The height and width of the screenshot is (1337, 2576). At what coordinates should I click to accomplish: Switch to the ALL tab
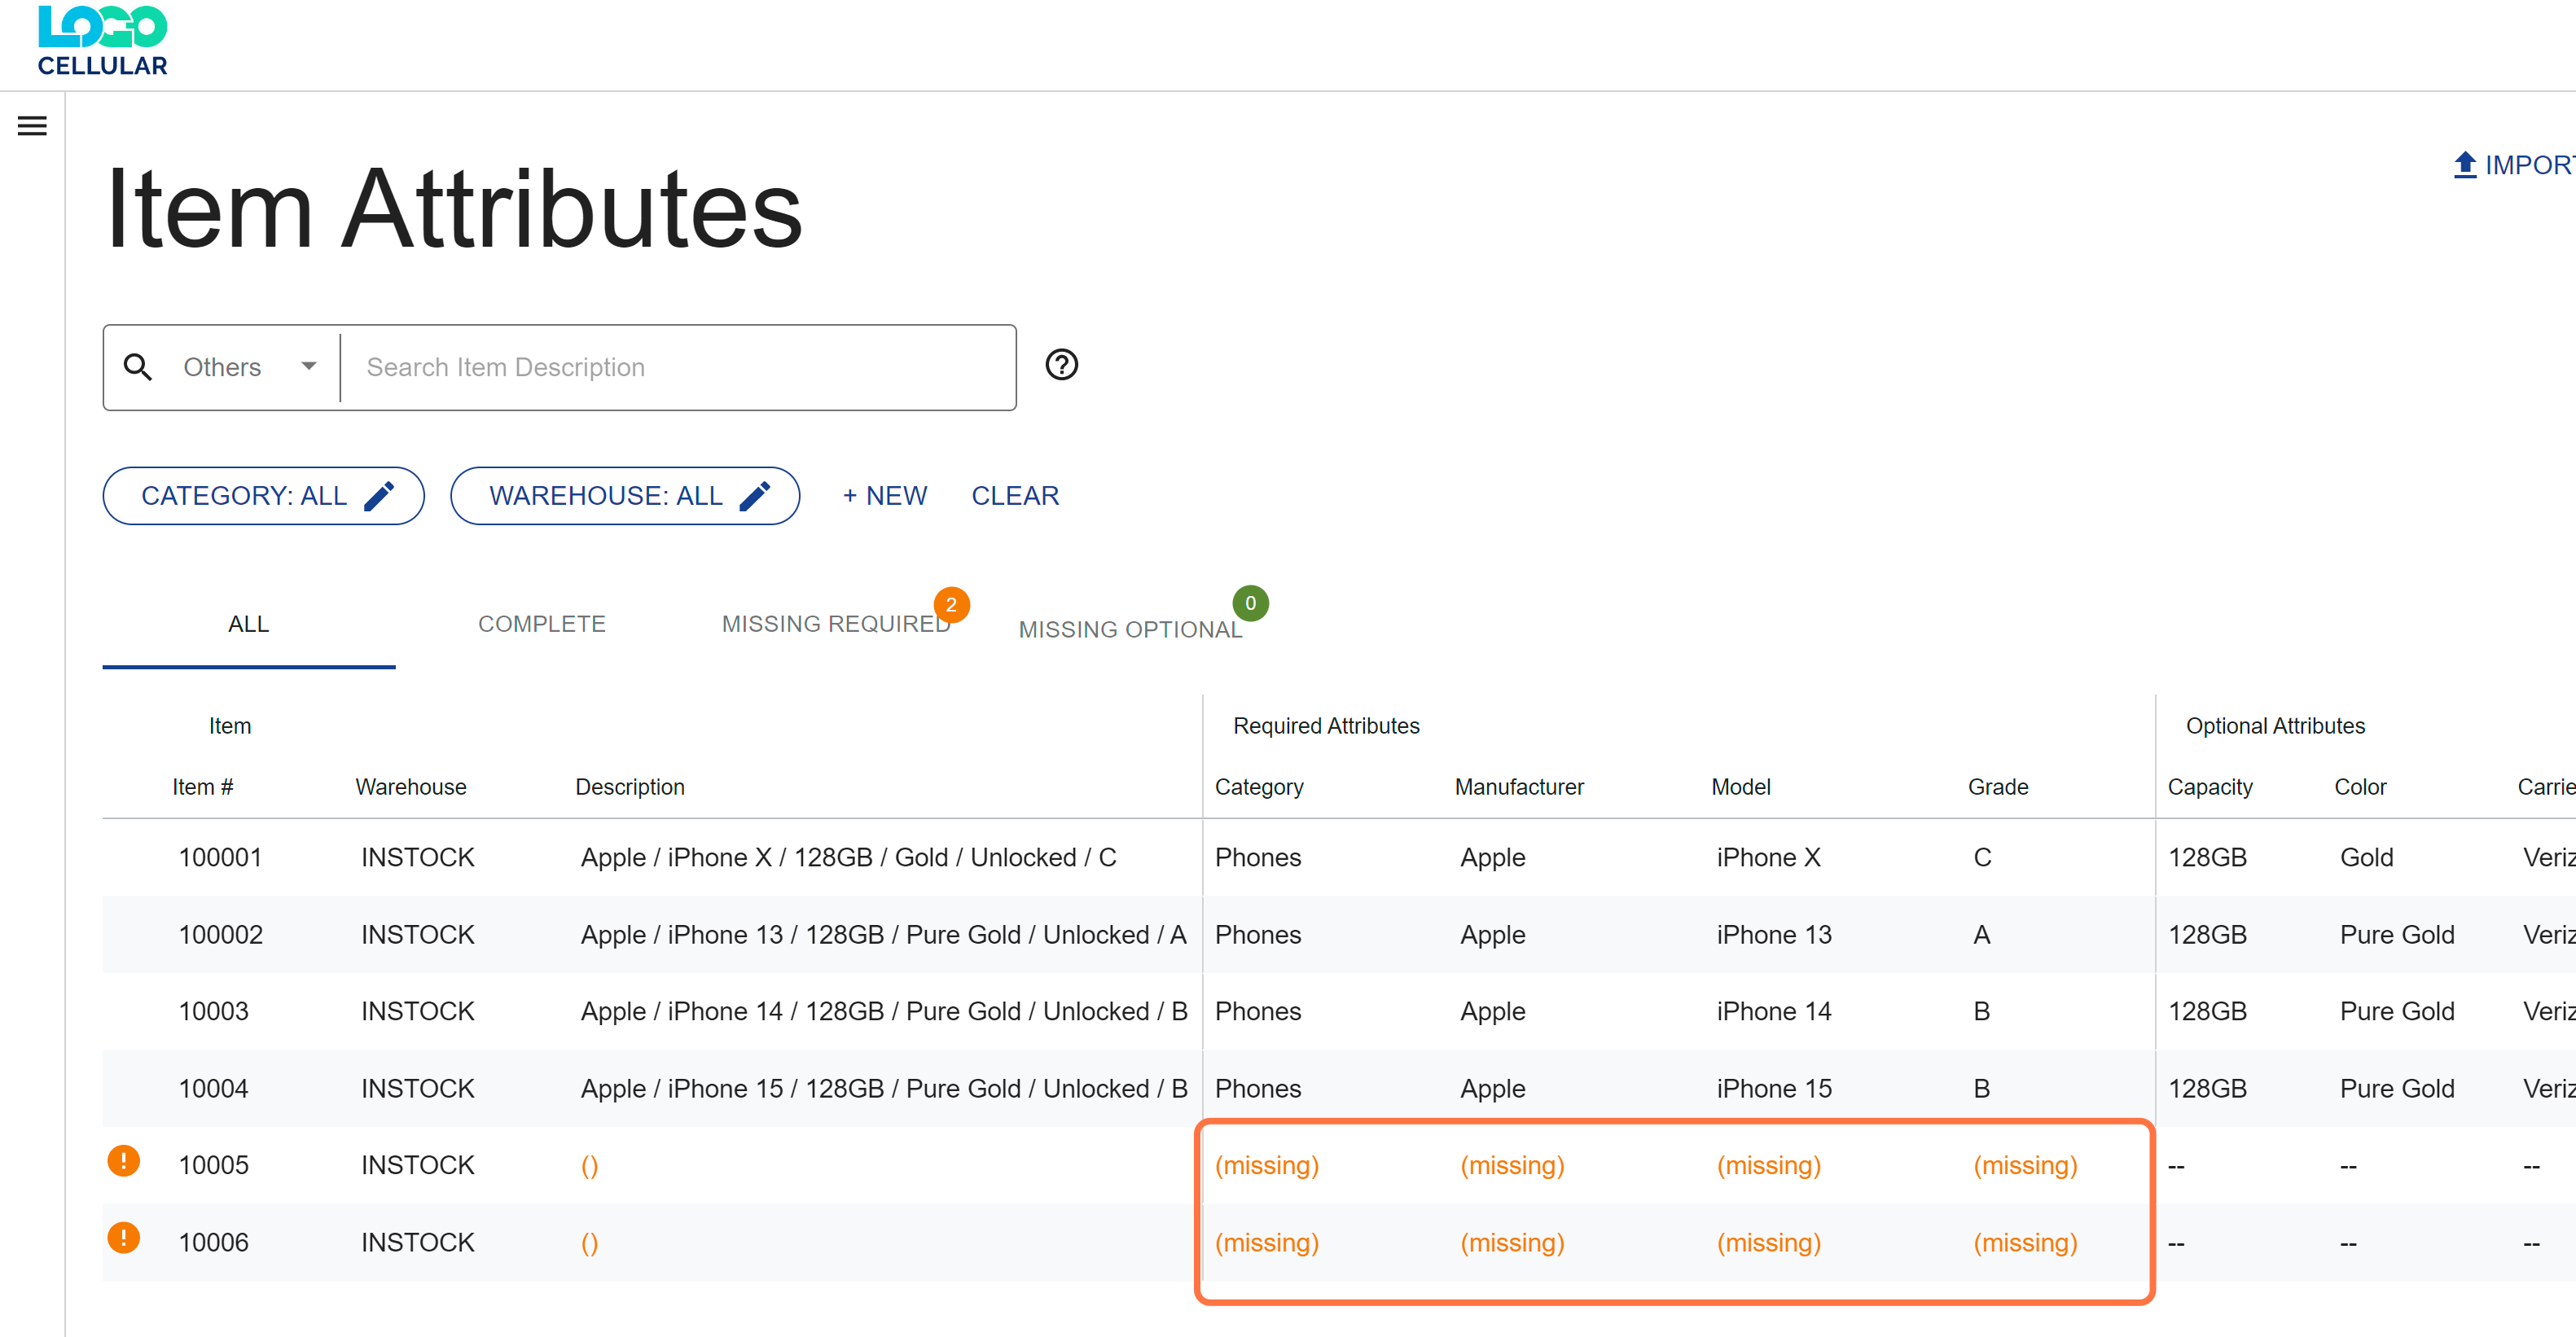[249, 624]
